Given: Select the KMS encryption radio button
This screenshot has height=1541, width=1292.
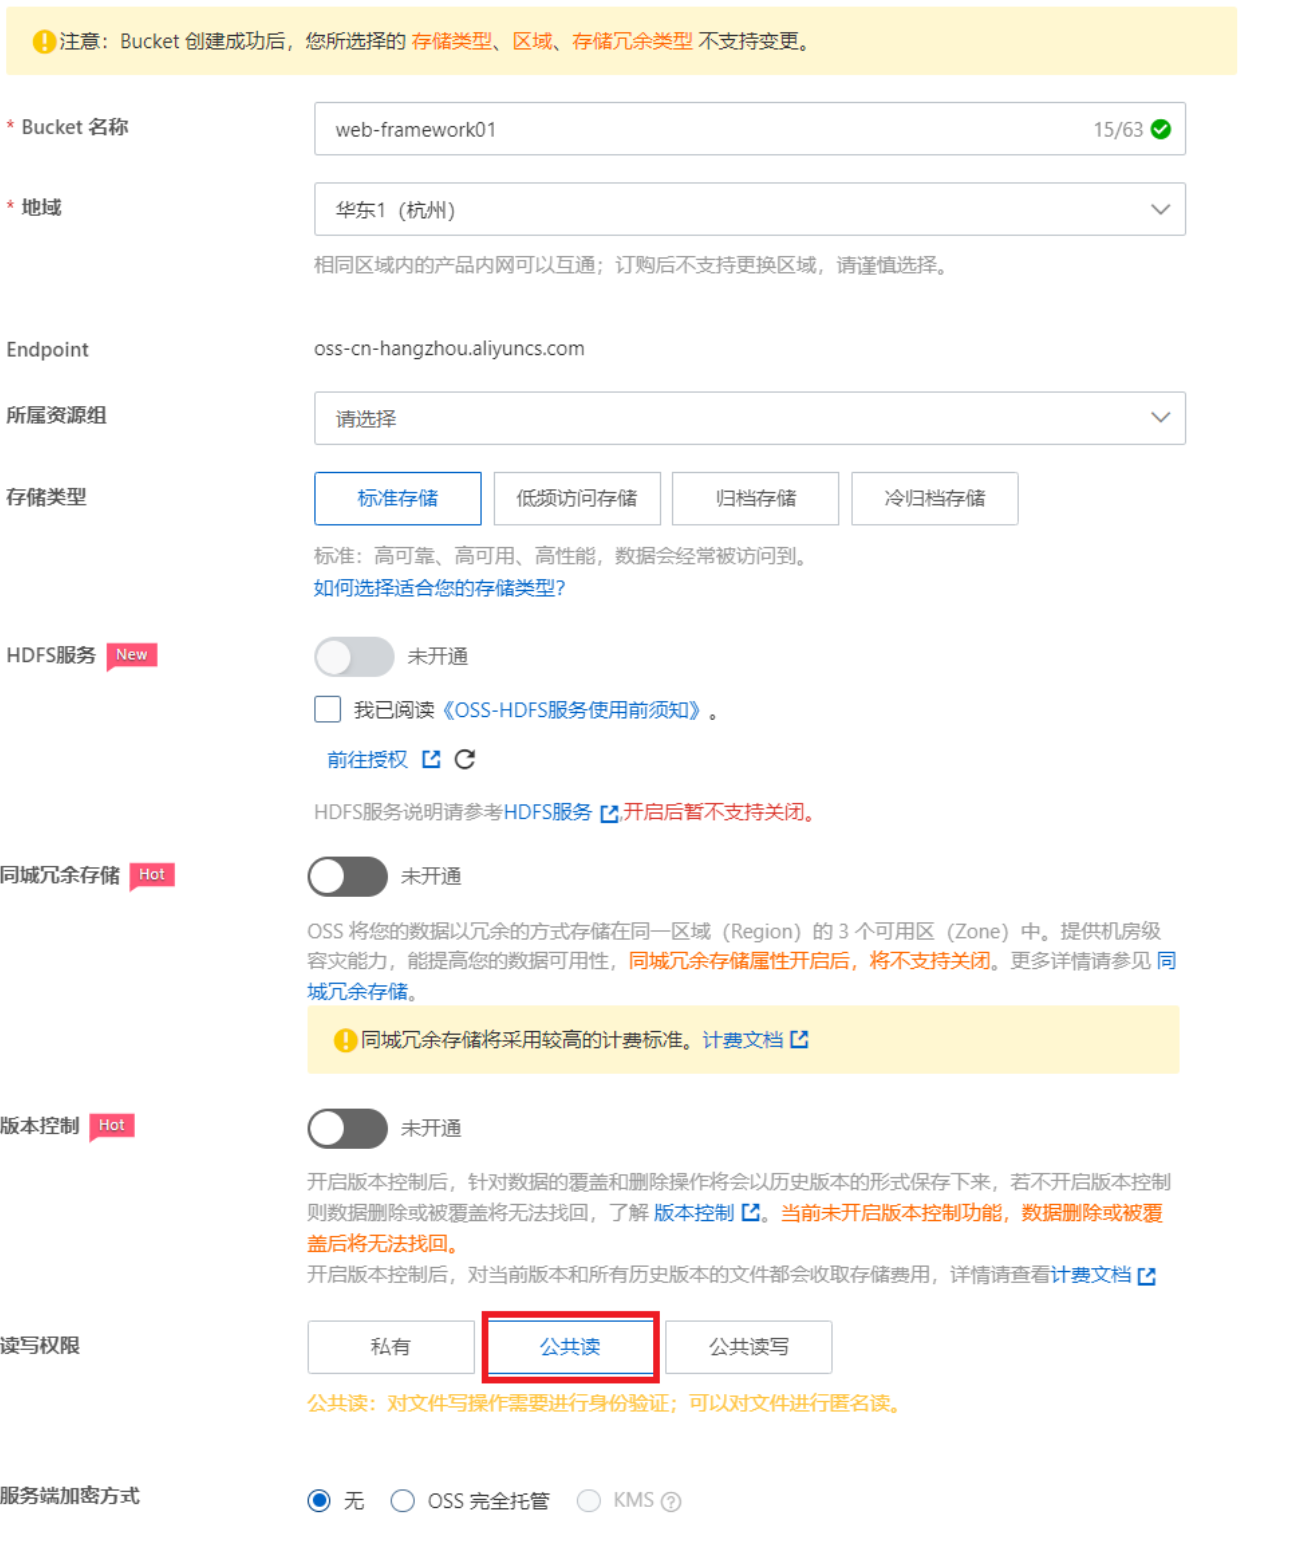Looking at the screenshot, I should [588, 1500].
